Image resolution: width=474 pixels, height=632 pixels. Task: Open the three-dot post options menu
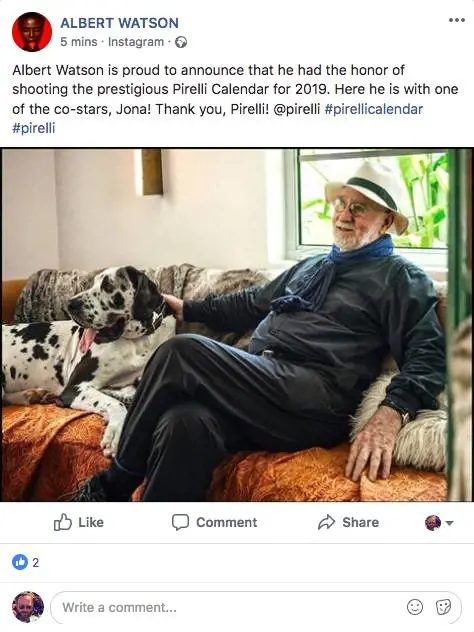[x=457, y=21]
